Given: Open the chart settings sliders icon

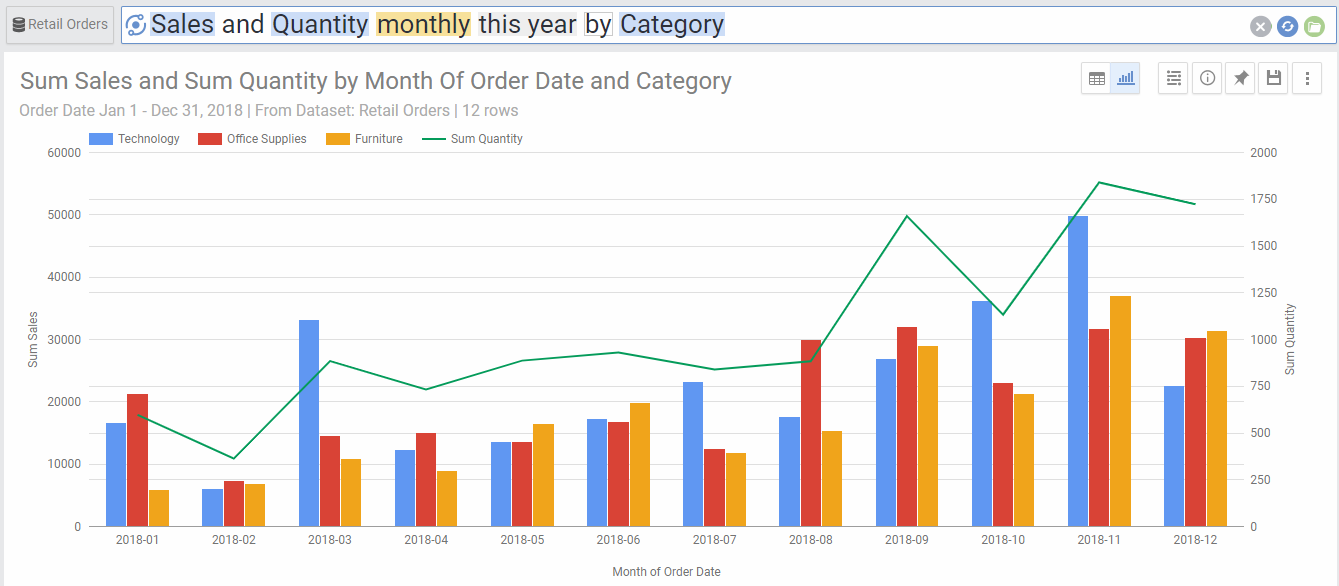Looking at the screenshot, I should [1174, 78].
